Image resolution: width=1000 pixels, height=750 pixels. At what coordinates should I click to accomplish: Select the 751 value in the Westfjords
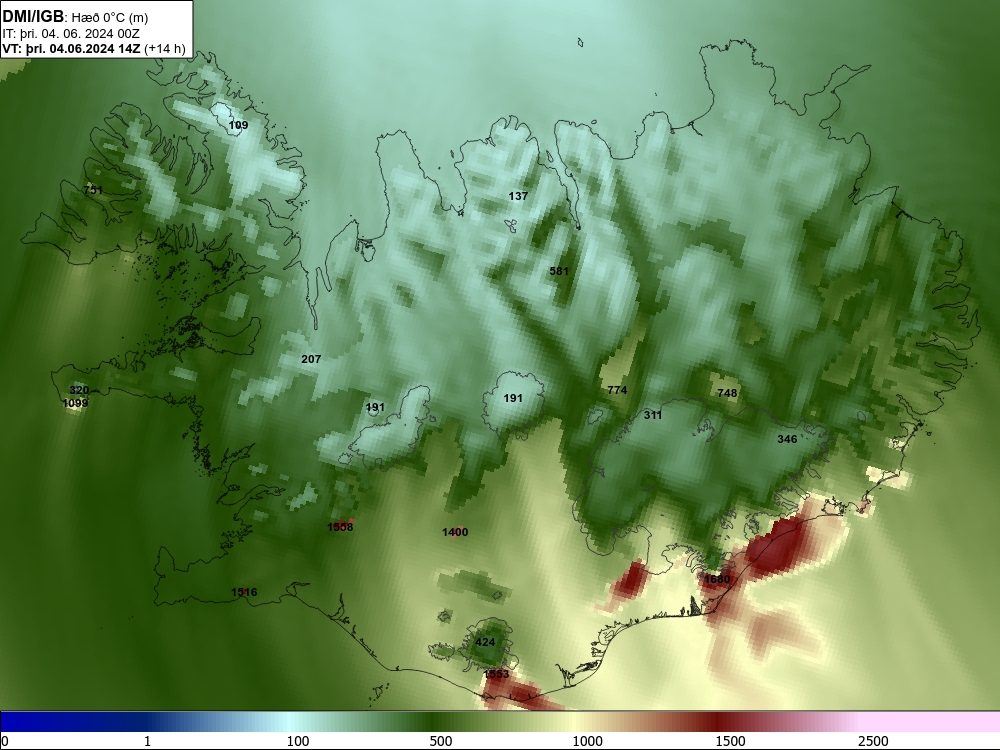[93, 189]
